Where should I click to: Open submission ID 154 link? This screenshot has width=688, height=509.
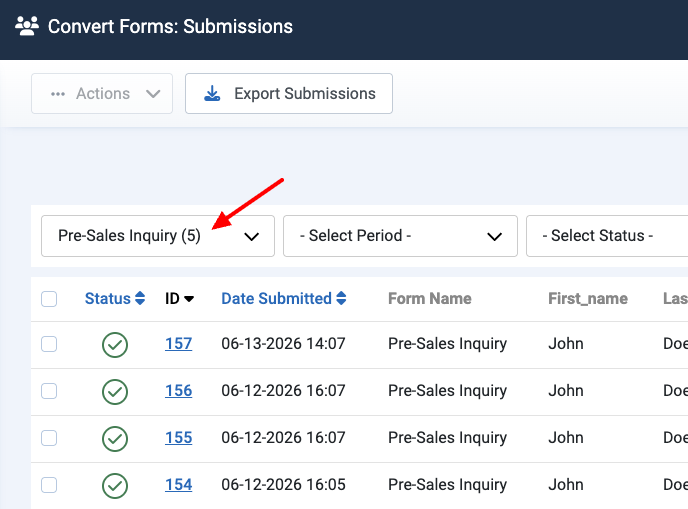pyautogui.click(x=179, y=484)
